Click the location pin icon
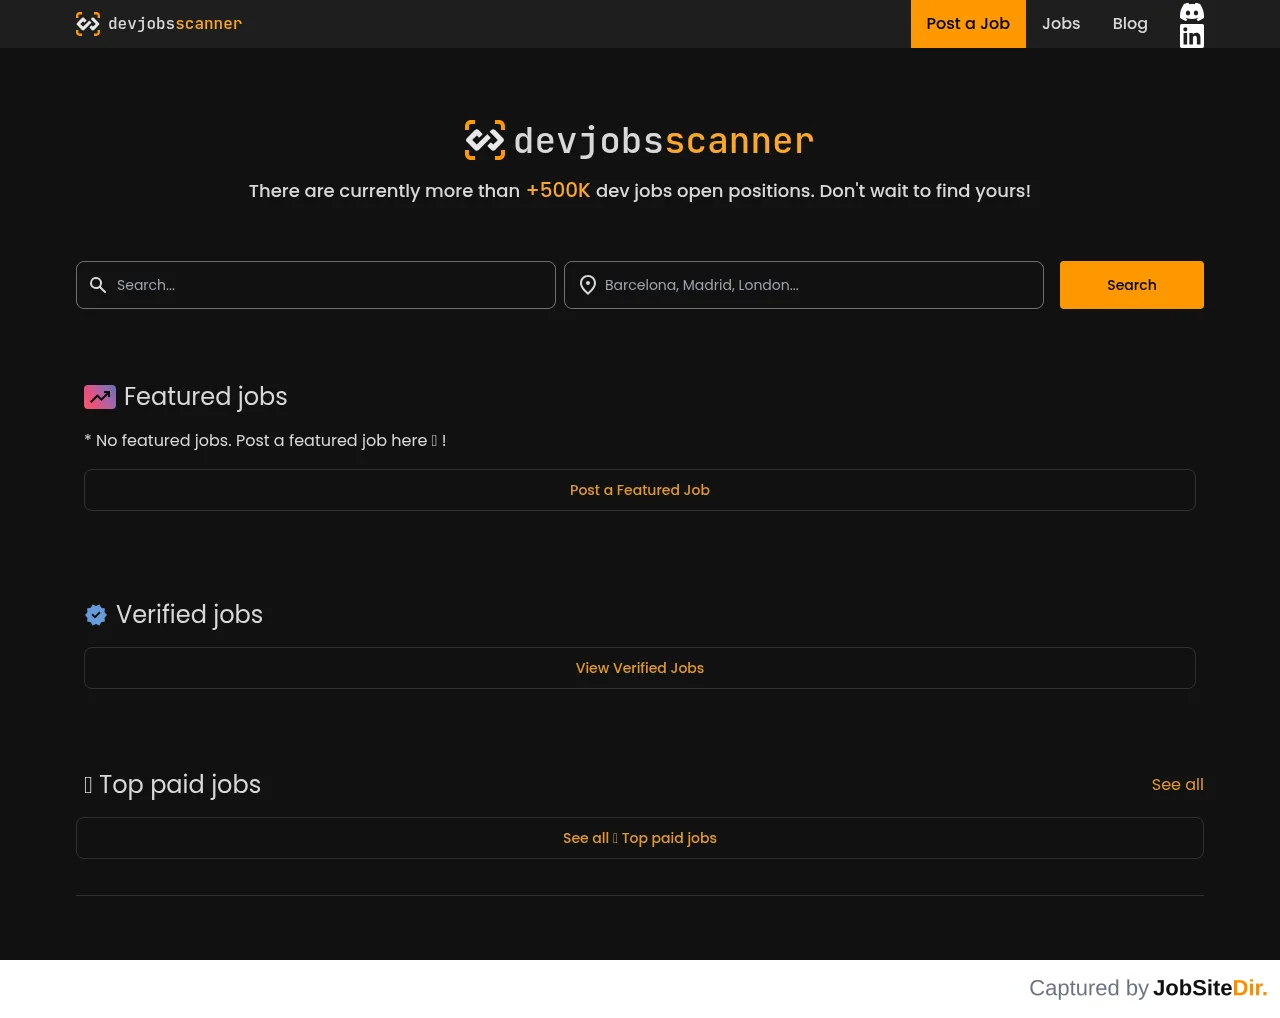 (588, 285)
